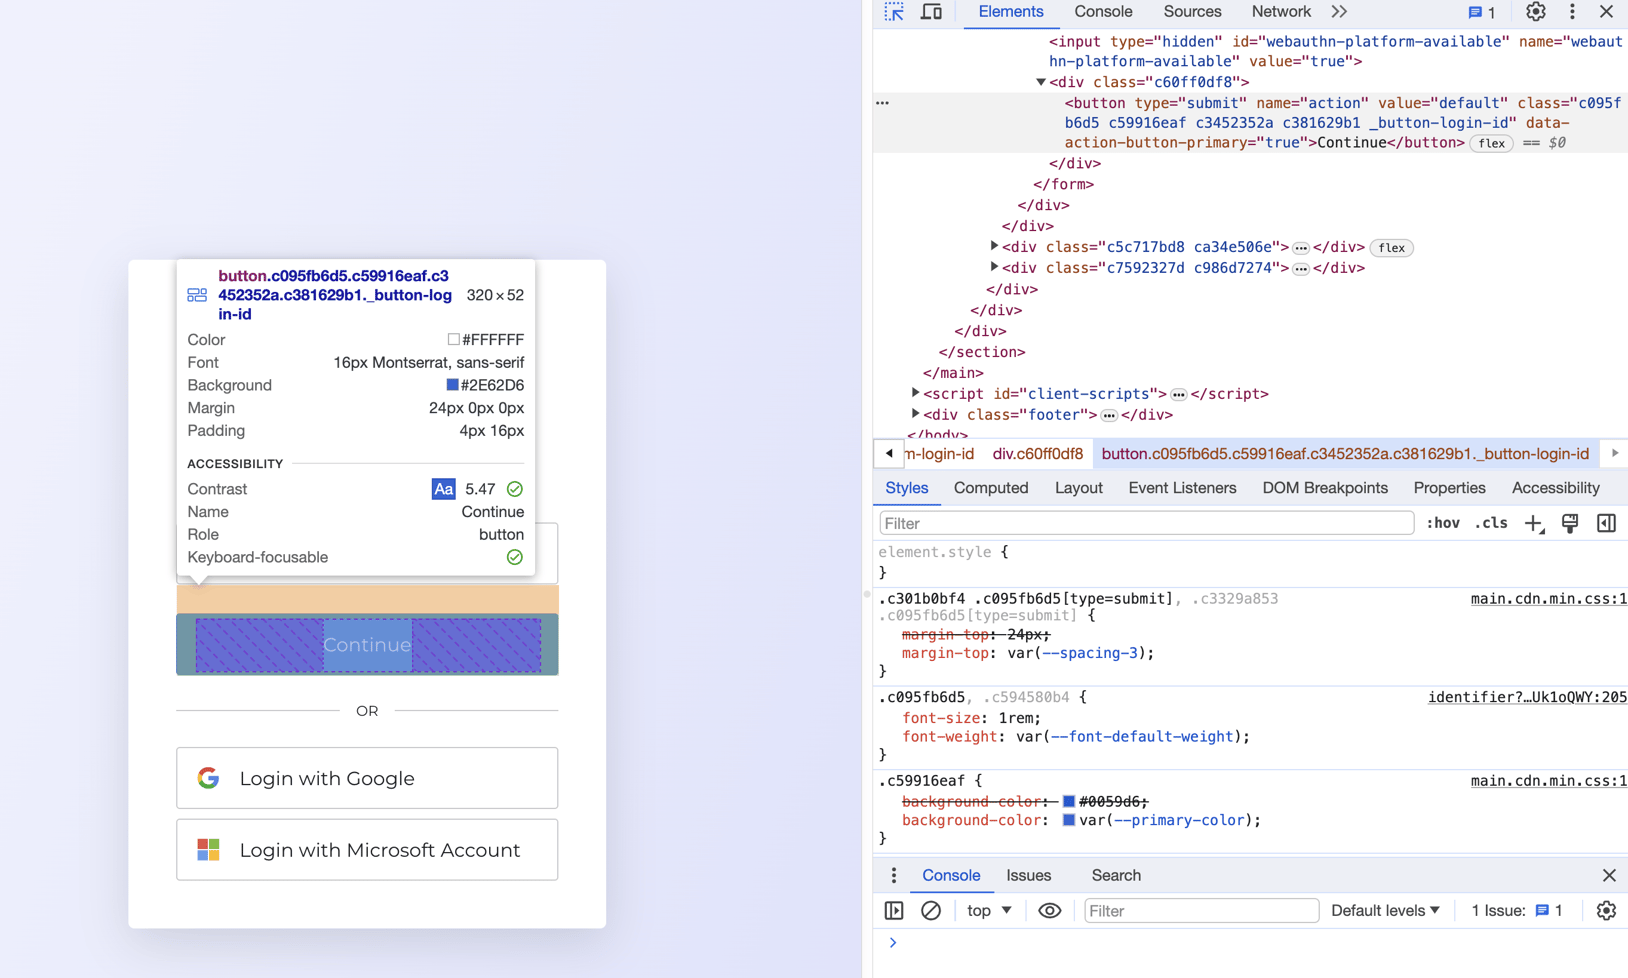Viewport: 1628px width, 978px height.
Task: Clear the console with the circle-slash icon
Action: pos(931,910)
